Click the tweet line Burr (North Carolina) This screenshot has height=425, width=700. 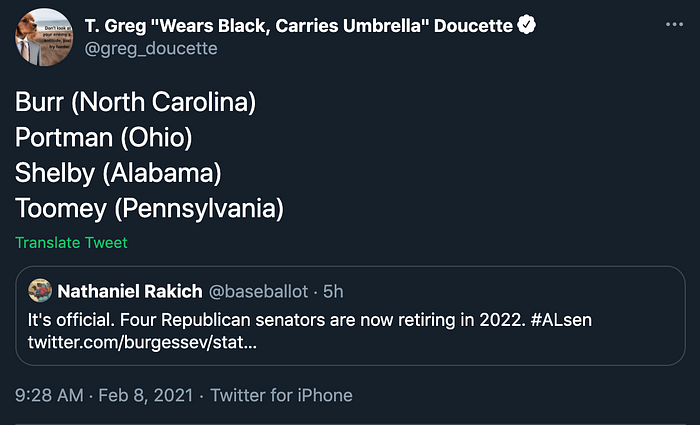click(136, 102)
